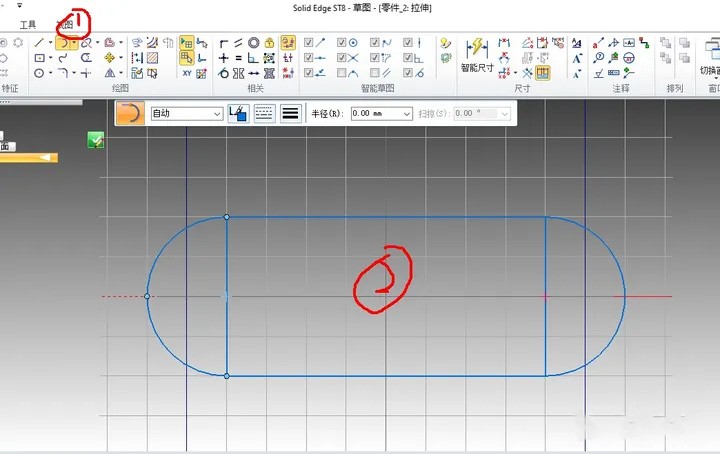This screenshot has width=720, height=454.
Task: Select the Line drawing tool
Action: pos(39,43)
